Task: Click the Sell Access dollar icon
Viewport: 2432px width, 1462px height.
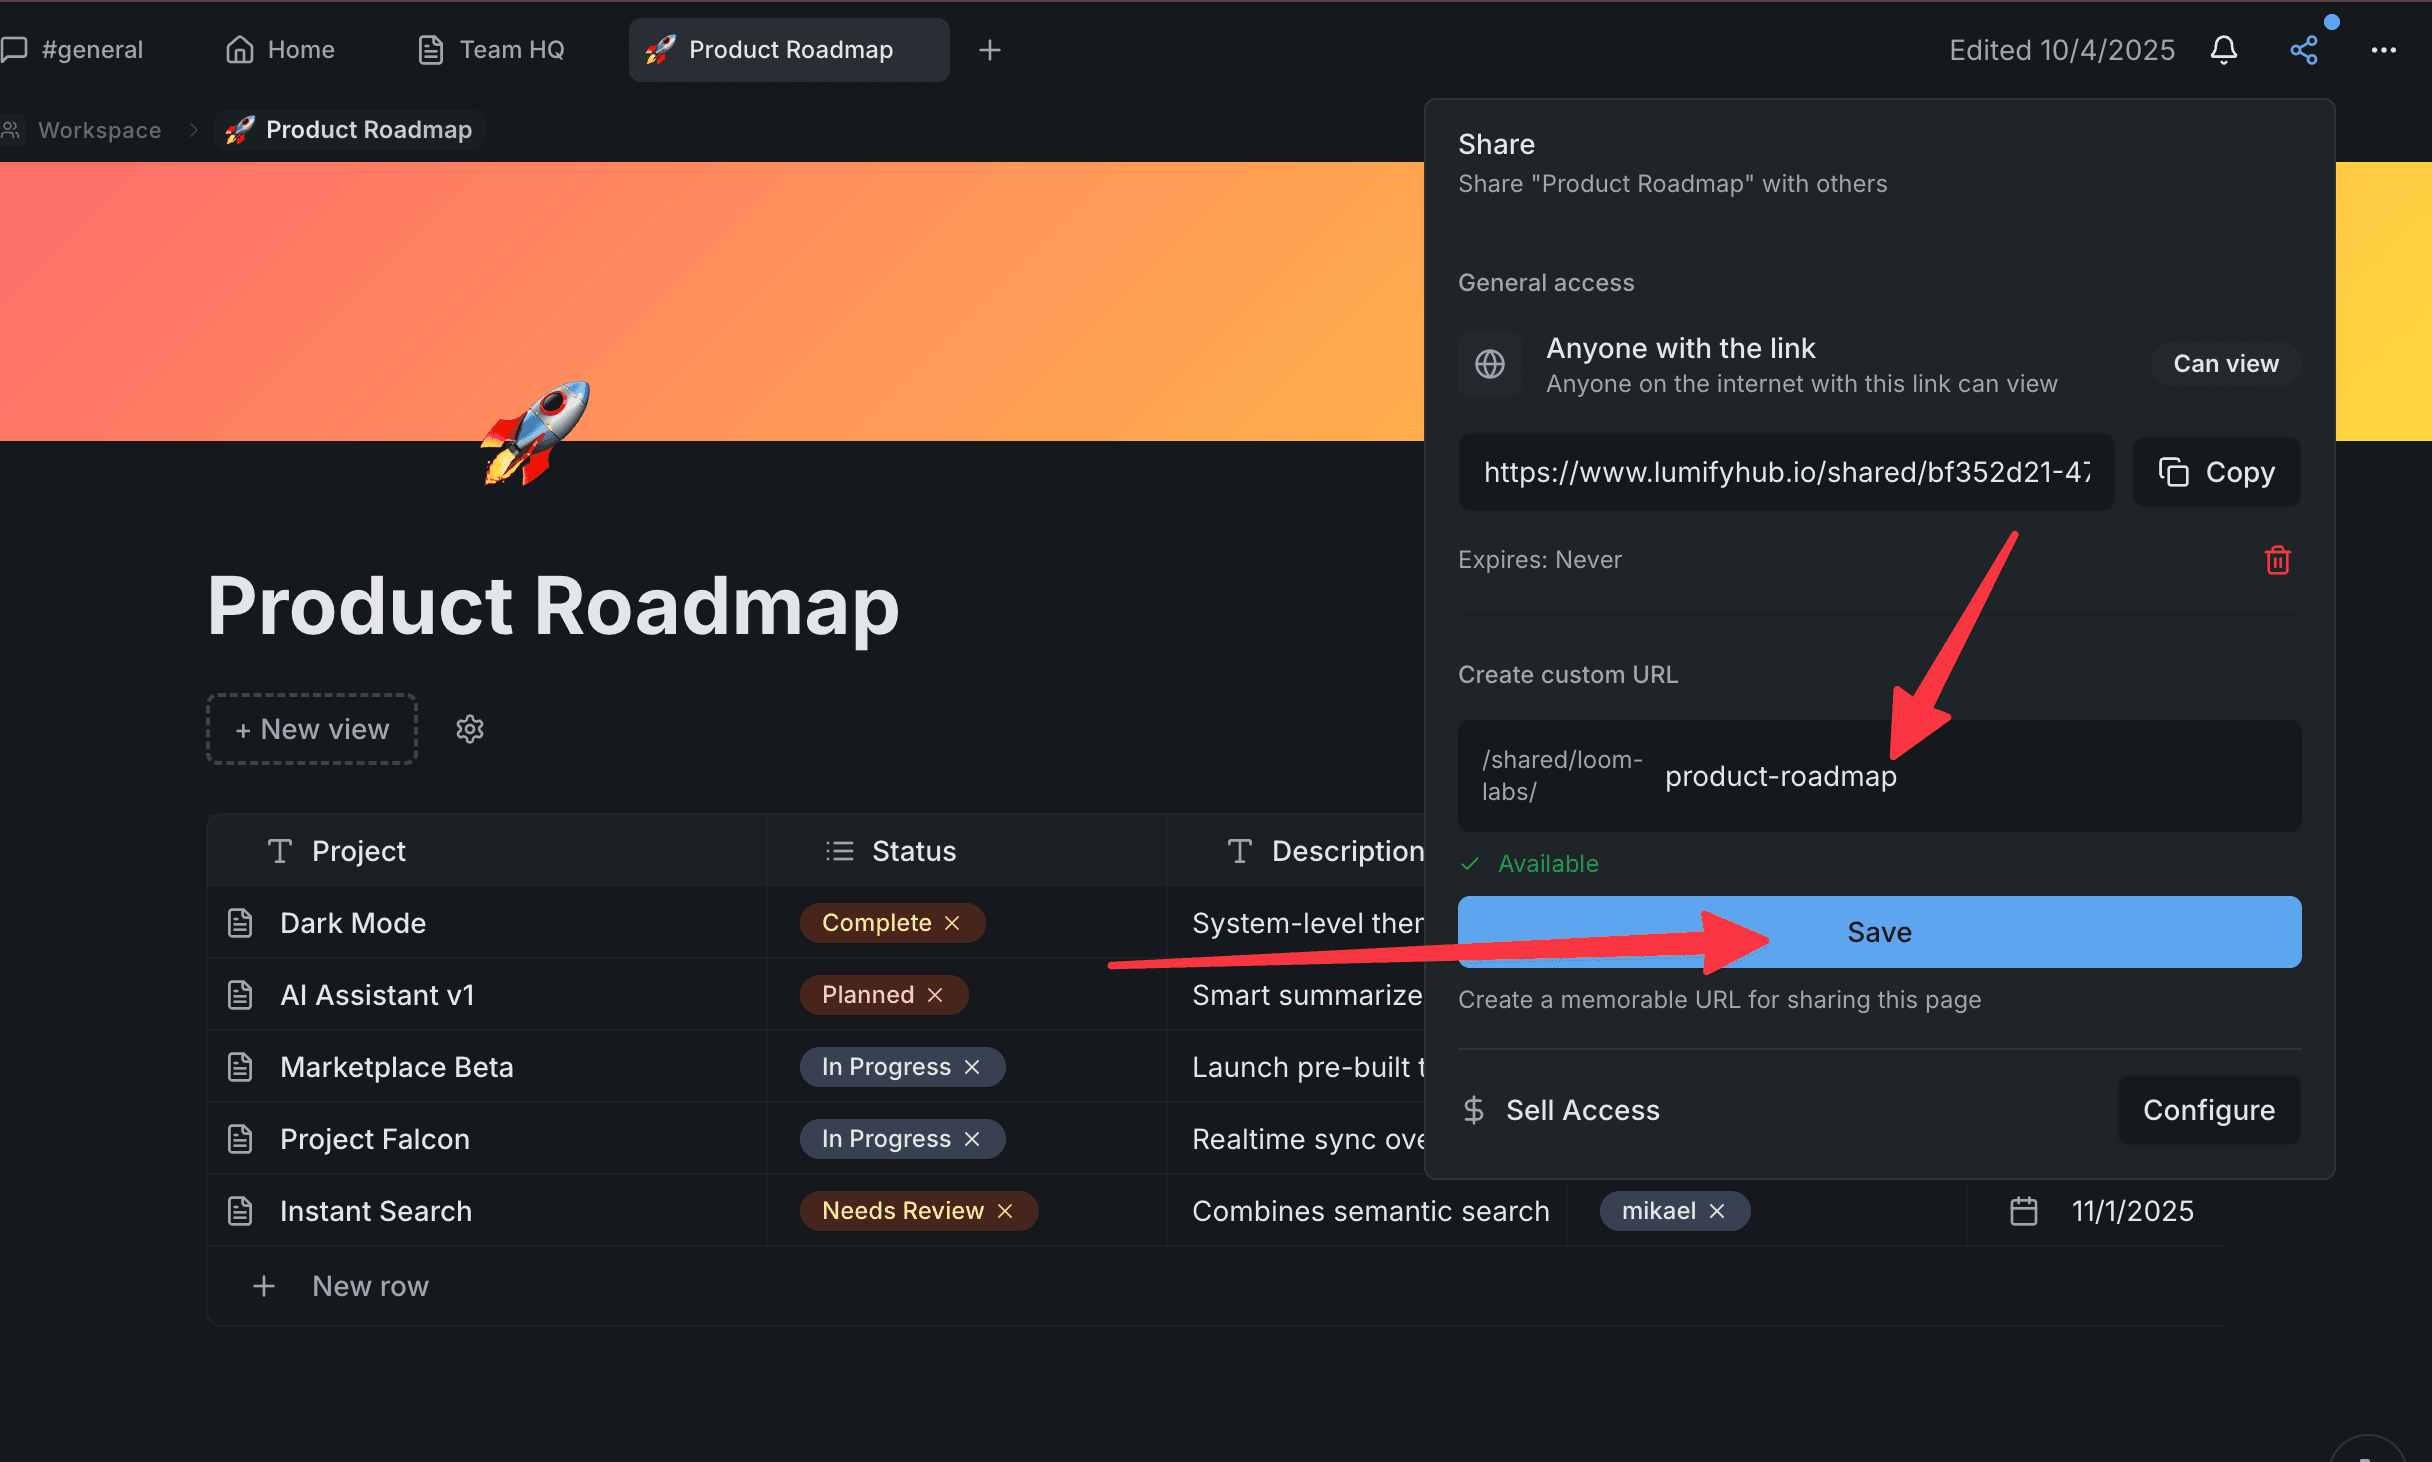Action: [1472, 1110]
